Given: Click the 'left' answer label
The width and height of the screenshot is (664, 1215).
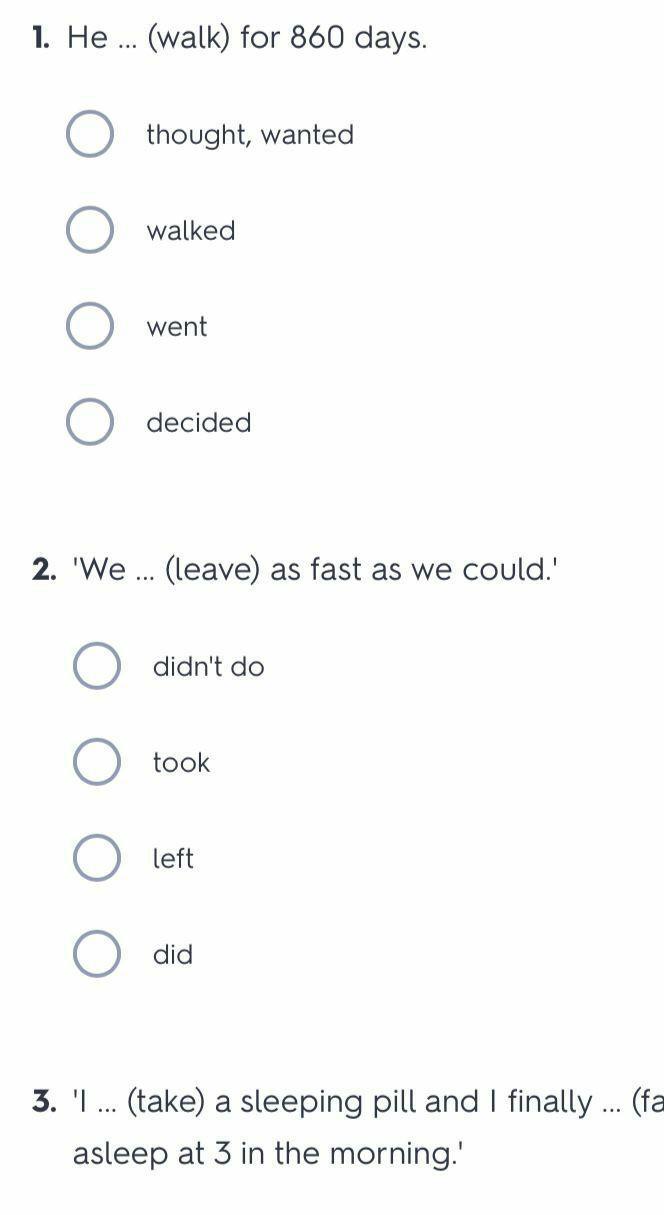Looking at the screenshot, I should (x=173, y=859).
